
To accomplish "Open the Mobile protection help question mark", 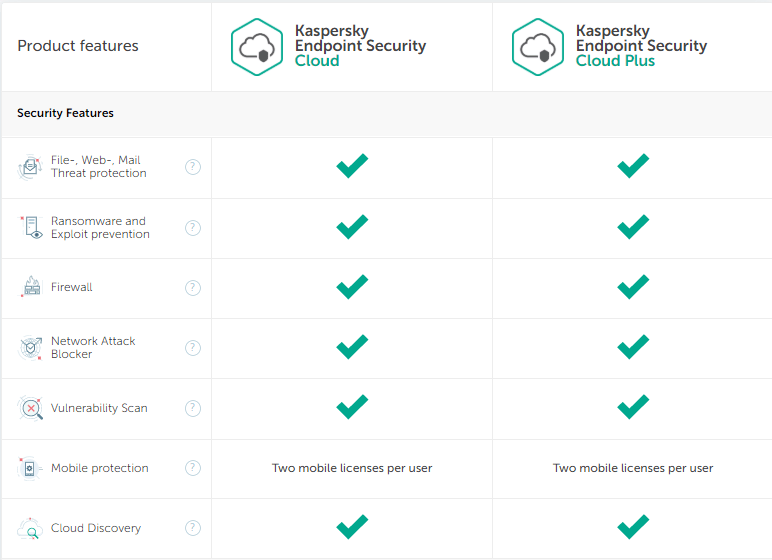I will (x=193, y=468).
